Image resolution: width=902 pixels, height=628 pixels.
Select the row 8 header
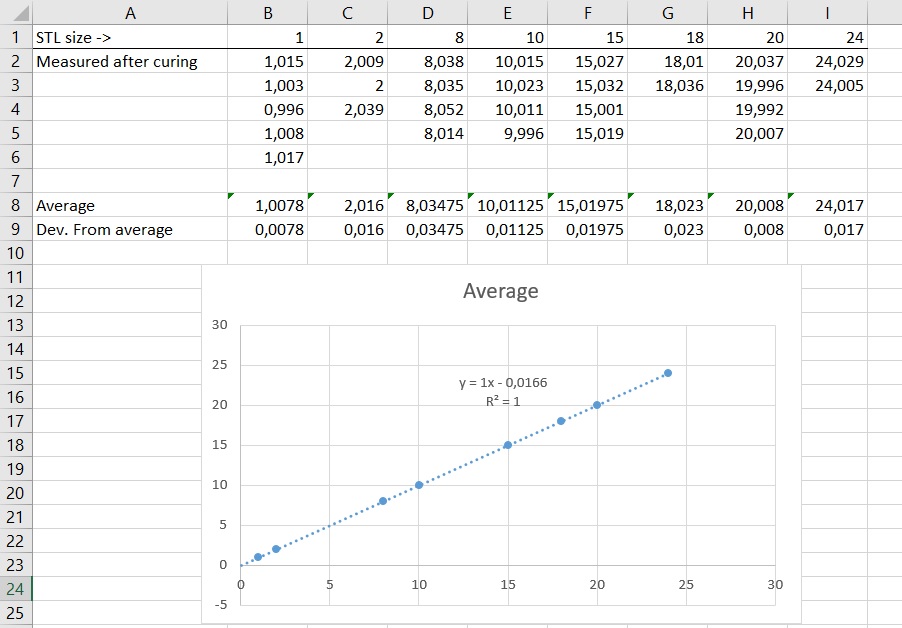(15, 205)
